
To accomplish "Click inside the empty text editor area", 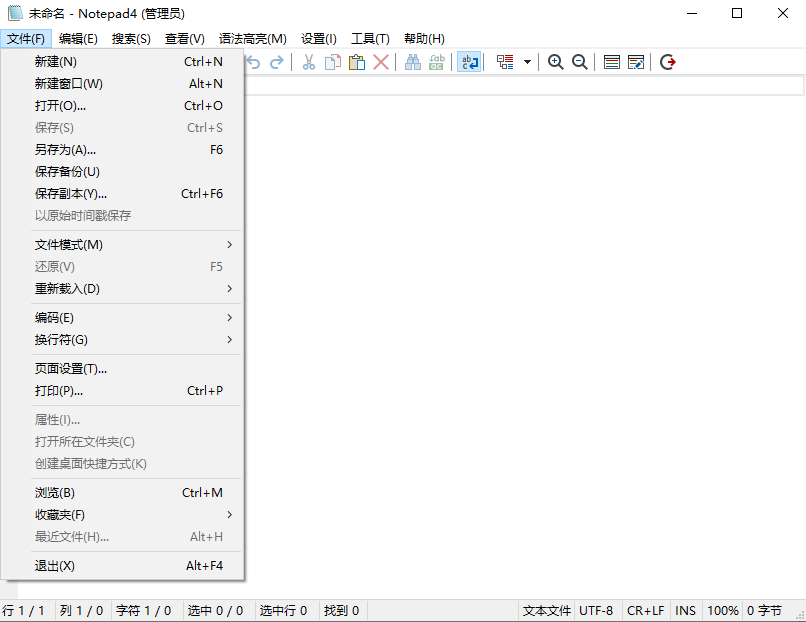I will 524,339.
